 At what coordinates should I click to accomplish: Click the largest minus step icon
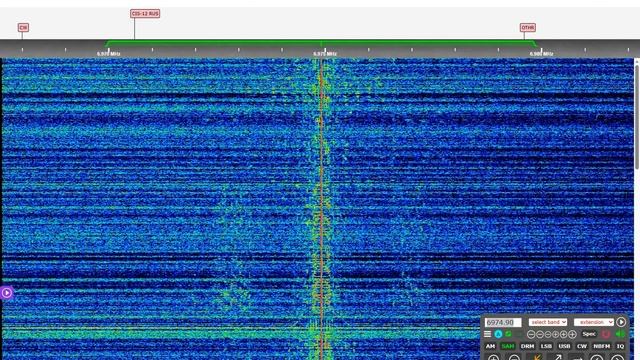coord(531,334)
